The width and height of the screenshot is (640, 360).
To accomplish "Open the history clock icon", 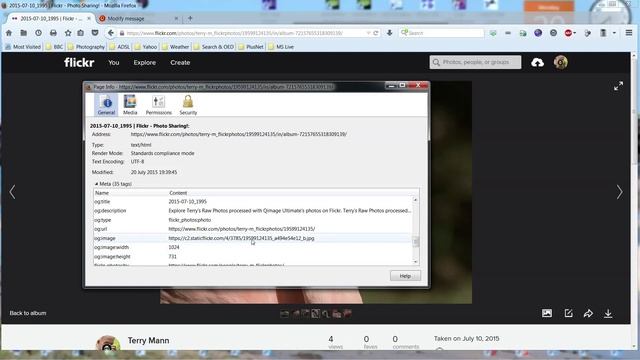I will coord(38,33).
